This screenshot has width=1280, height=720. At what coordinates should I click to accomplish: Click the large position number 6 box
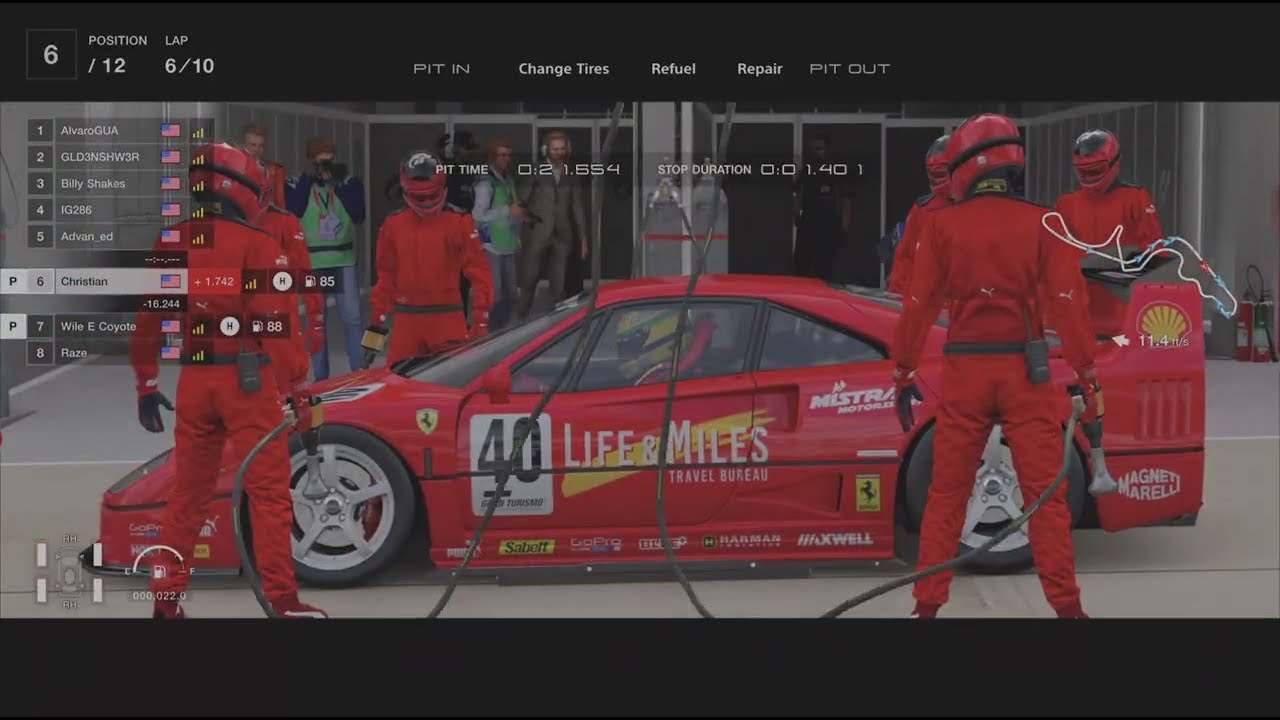click(x=51, y=55)
